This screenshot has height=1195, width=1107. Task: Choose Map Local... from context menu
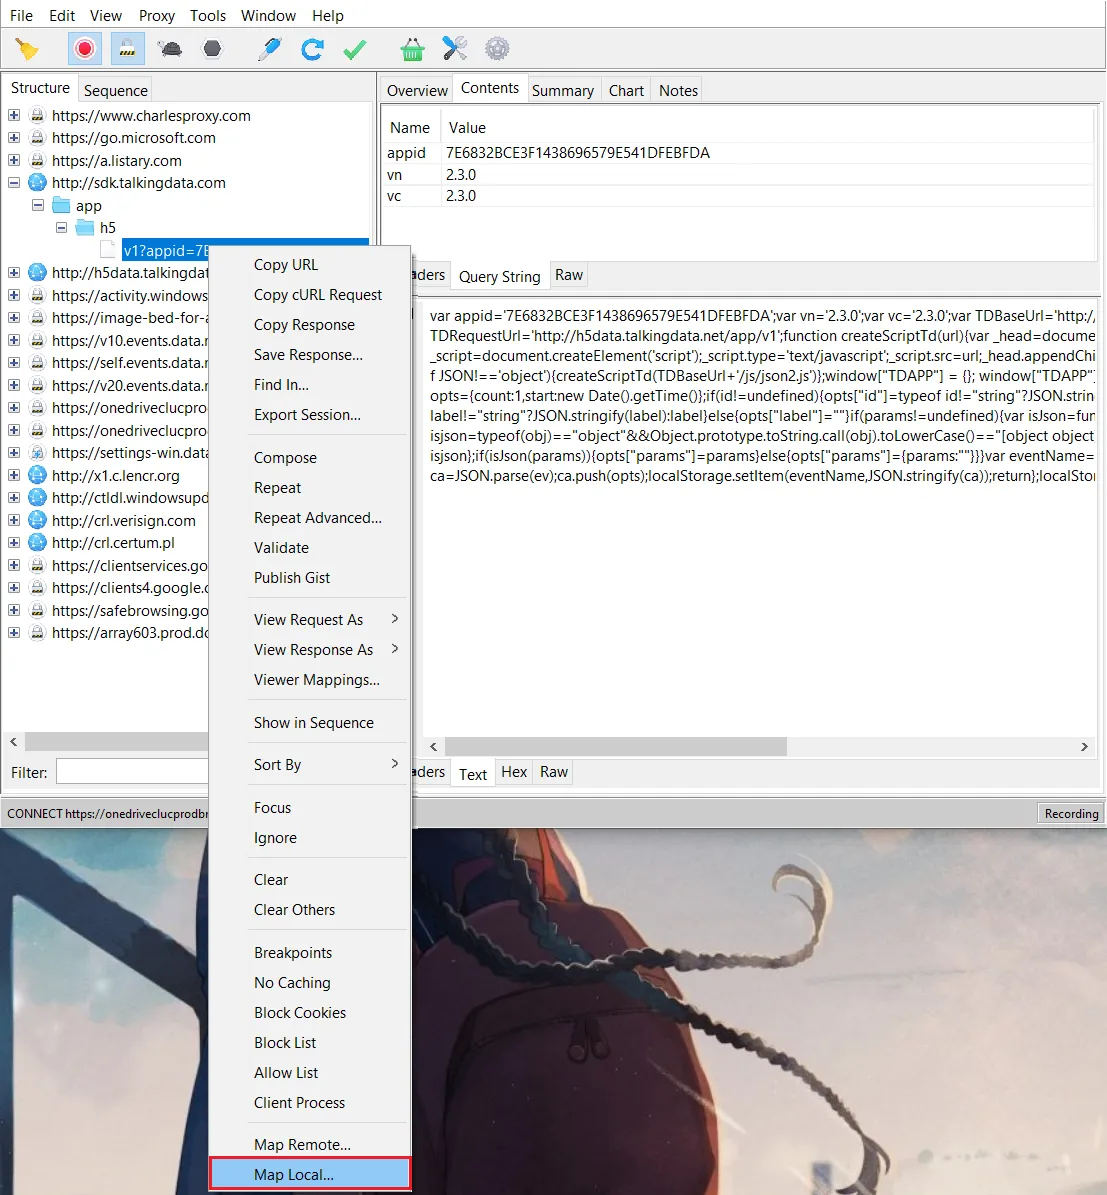pos(310,1174)
